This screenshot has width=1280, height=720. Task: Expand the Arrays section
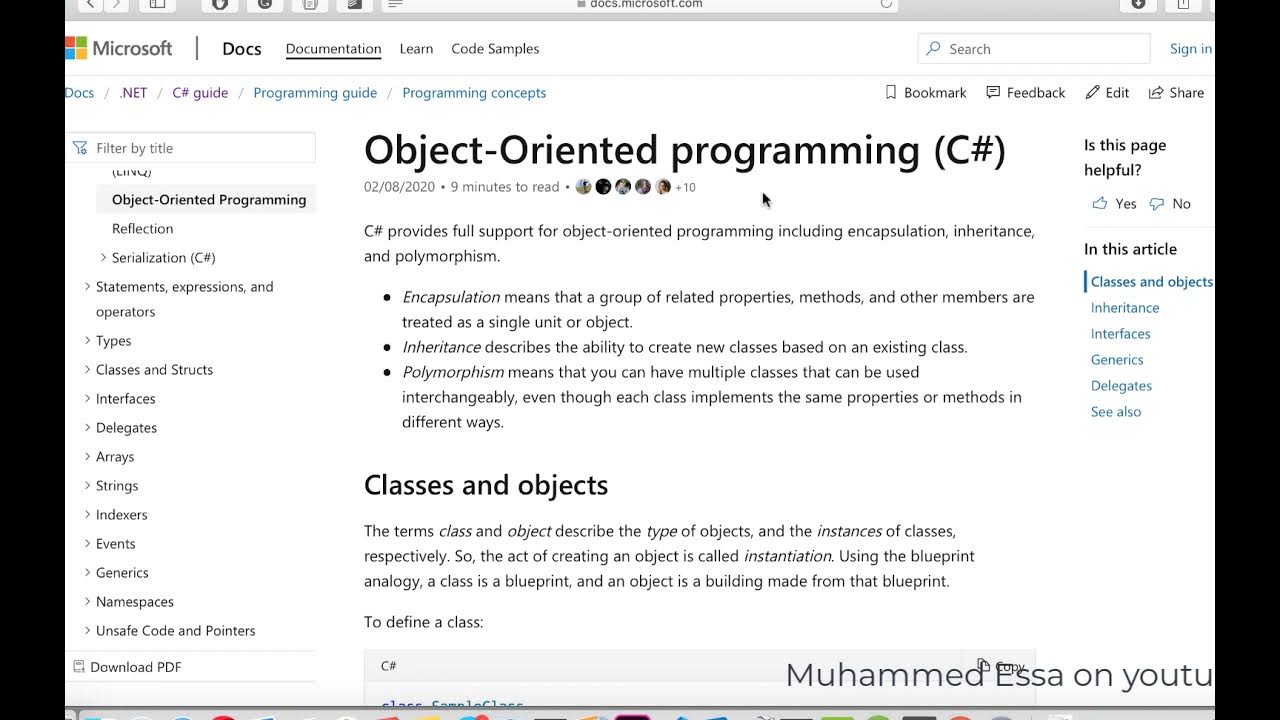click(x=87, y=457)
